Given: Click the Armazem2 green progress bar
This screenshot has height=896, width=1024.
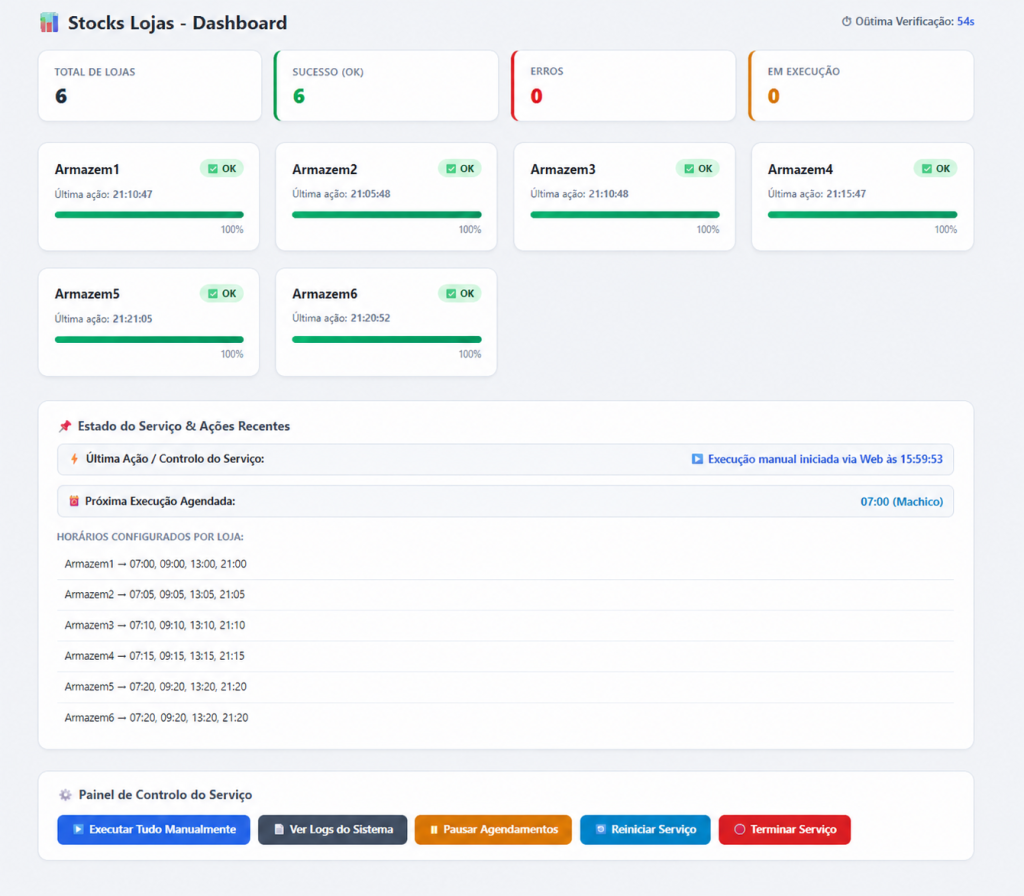Looking at the screenshot, I should tap(387, 214).
